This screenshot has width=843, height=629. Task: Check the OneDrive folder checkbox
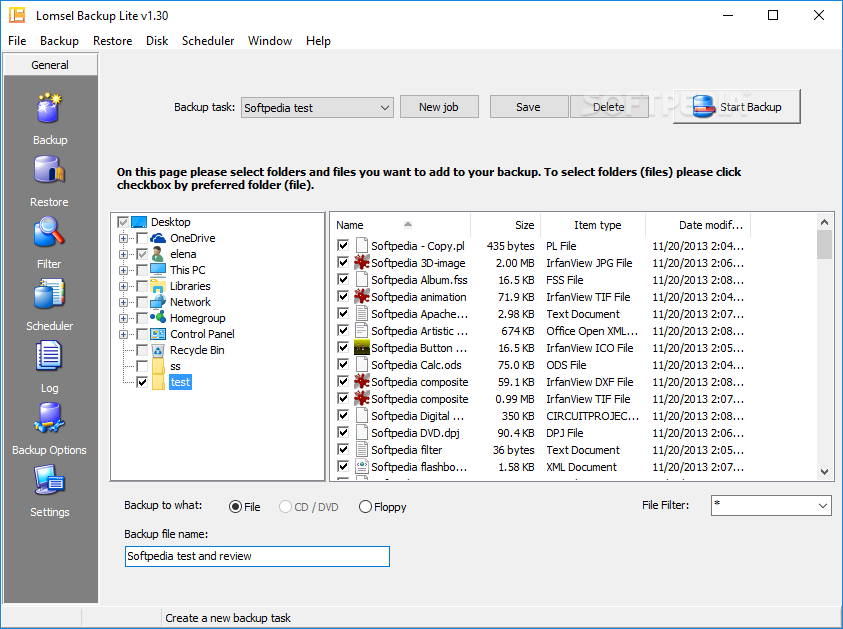pos(142,238)
